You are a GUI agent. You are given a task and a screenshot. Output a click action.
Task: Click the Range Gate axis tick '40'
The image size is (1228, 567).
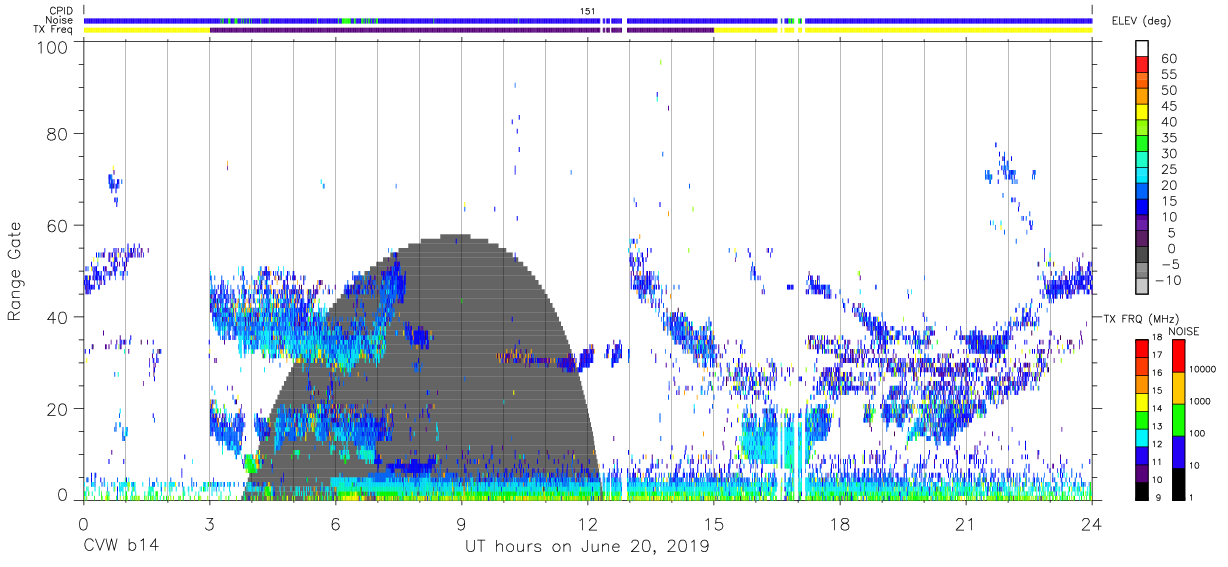58,317
